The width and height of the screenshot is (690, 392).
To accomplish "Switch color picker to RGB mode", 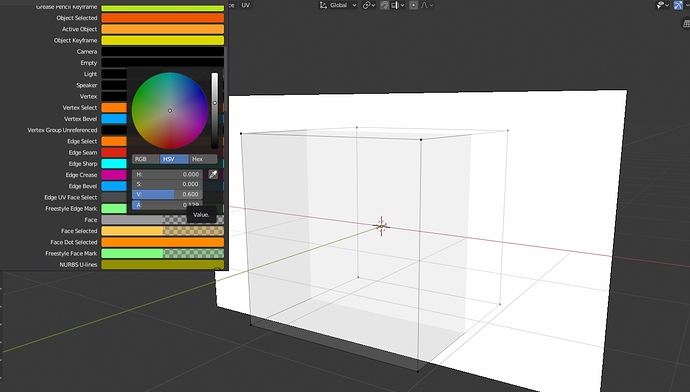I will pos(146,159).
